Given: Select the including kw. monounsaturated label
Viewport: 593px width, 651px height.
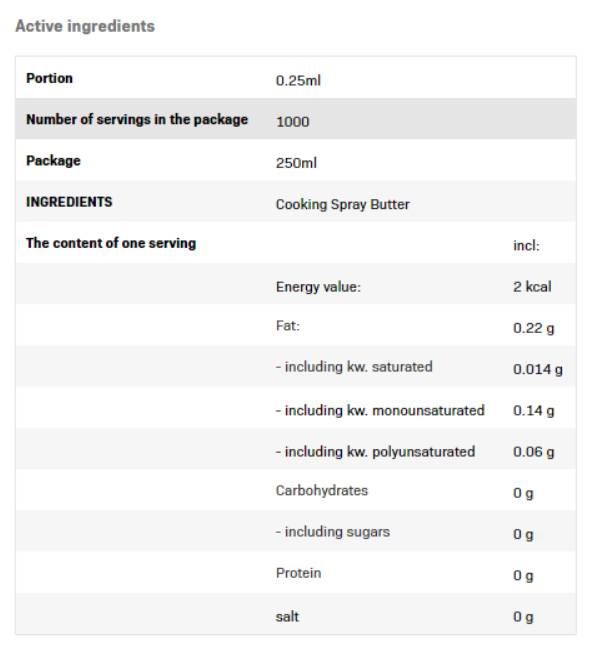Looking at the screenshot, I should click(380, 410).
